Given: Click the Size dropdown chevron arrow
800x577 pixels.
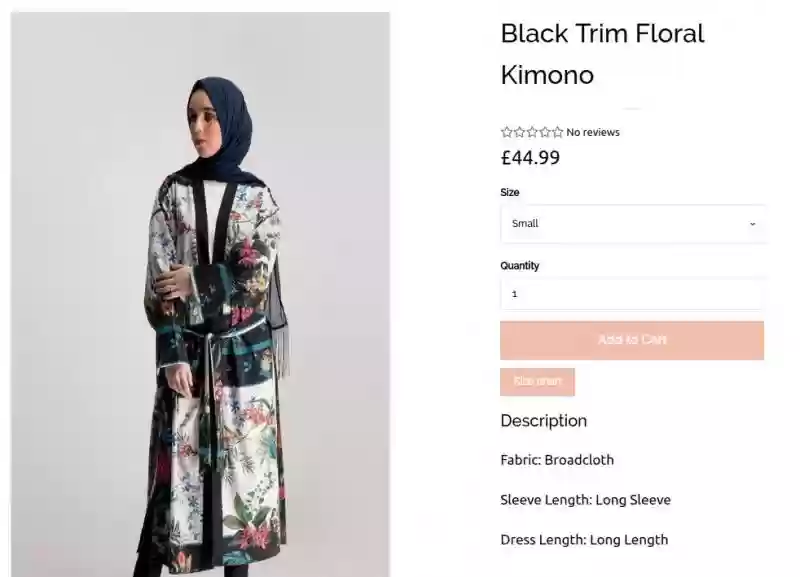Looking at the screenshot, I should [x=752, y=224].
